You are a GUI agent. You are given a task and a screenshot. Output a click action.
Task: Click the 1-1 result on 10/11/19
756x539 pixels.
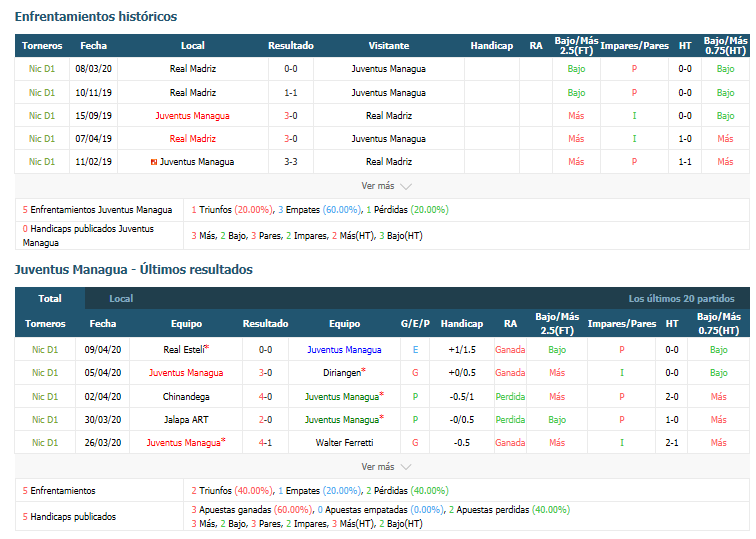[x=291, y=93]
